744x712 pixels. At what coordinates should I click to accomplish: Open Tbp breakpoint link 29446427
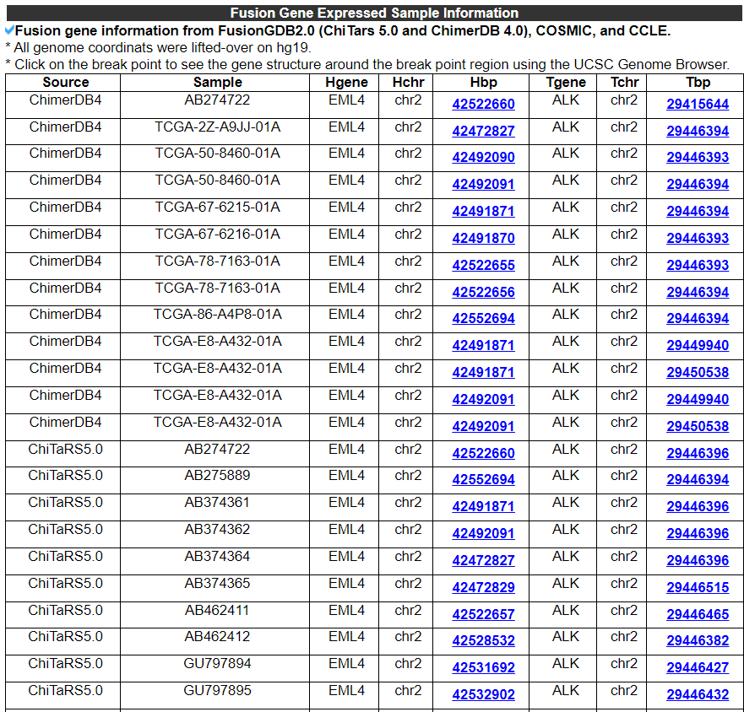[697, 668]
